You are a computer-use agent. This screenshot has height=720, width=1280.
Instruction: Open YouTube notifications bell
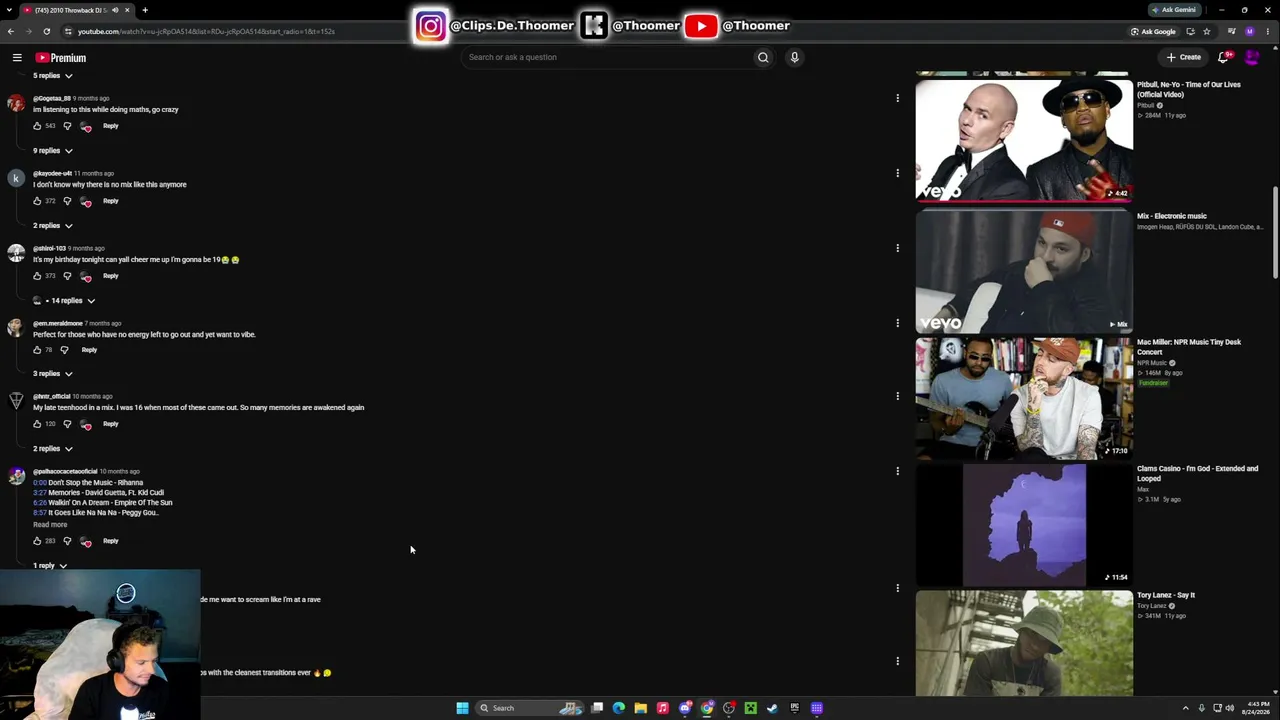tap(1223, 57)
